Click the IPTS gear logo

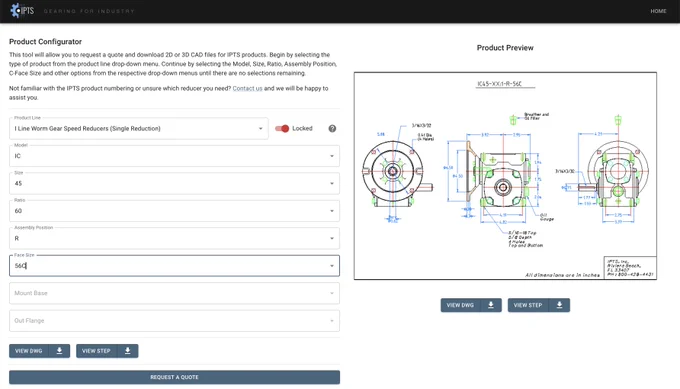click(x=22, y=10)
